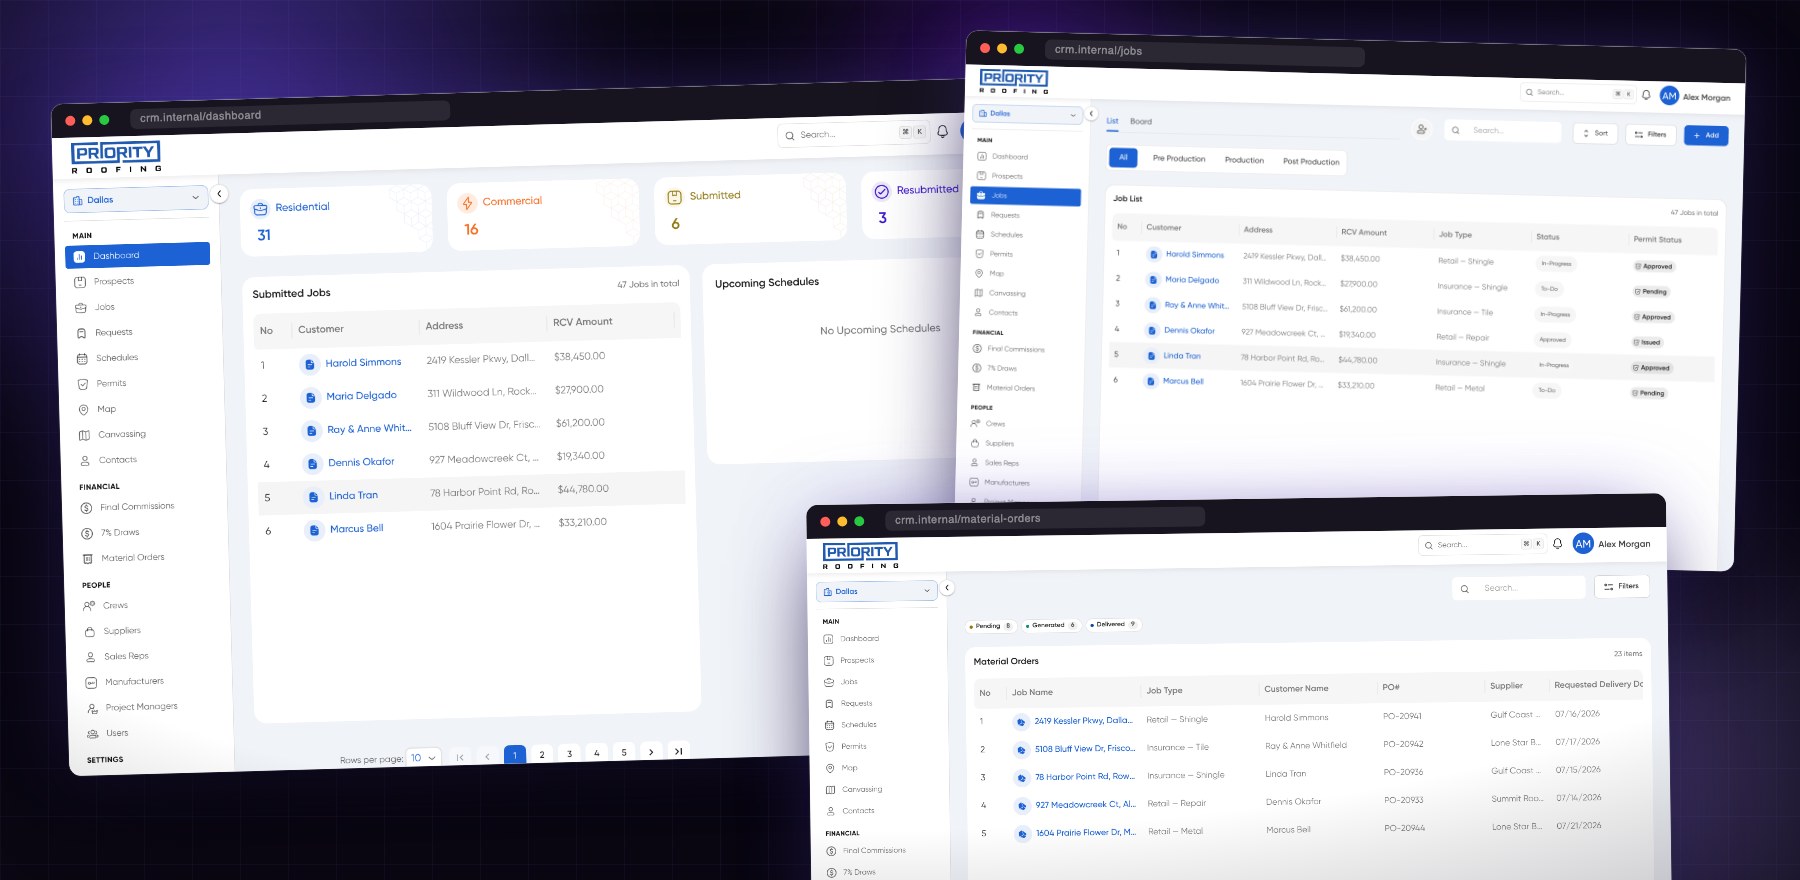Image resolution: width=1800 pixels, height=880 pixels.
Task: Click the orders search field beside material-orders Filters
Action: click(1519, 588)
